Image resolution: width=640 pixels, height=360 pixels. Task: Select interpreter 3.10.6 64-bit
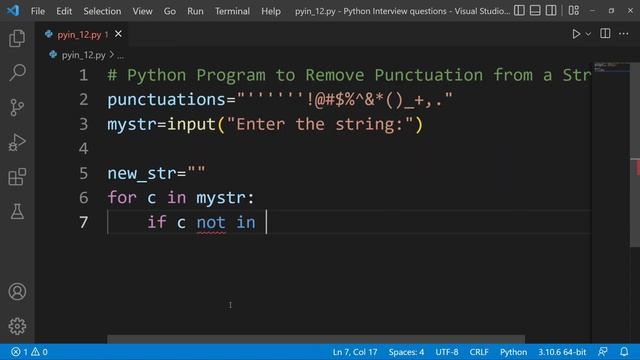tap(562, 352)
